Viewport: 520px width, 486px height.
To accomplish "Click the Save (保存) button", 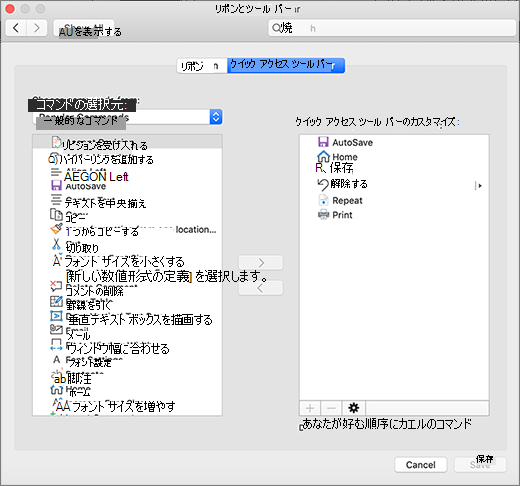I will (x=480, y=464).
